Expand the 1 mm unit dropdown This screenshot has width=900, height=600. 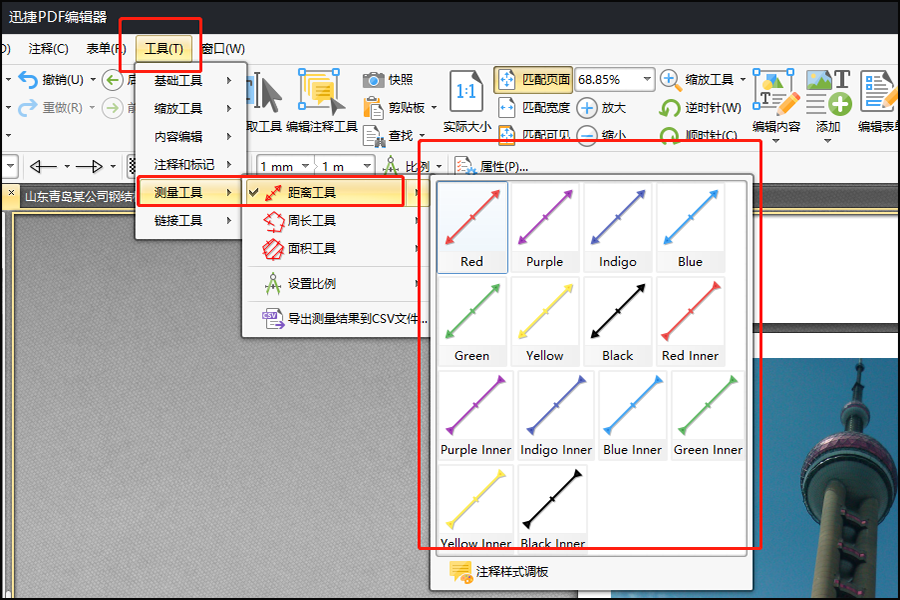tap(305, 167)
